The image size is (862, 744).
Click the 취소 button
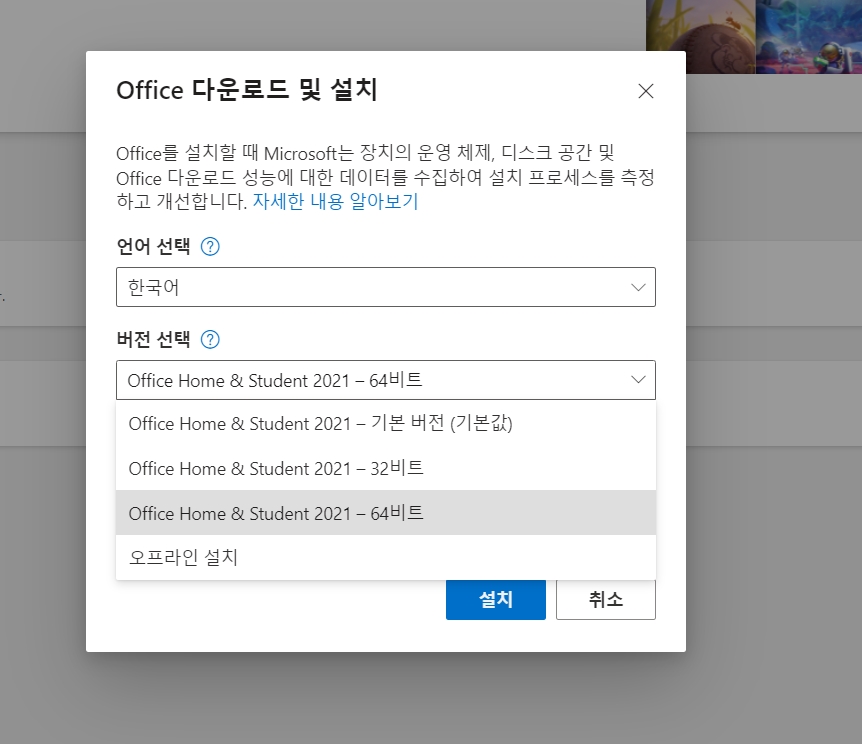(606, 599)
